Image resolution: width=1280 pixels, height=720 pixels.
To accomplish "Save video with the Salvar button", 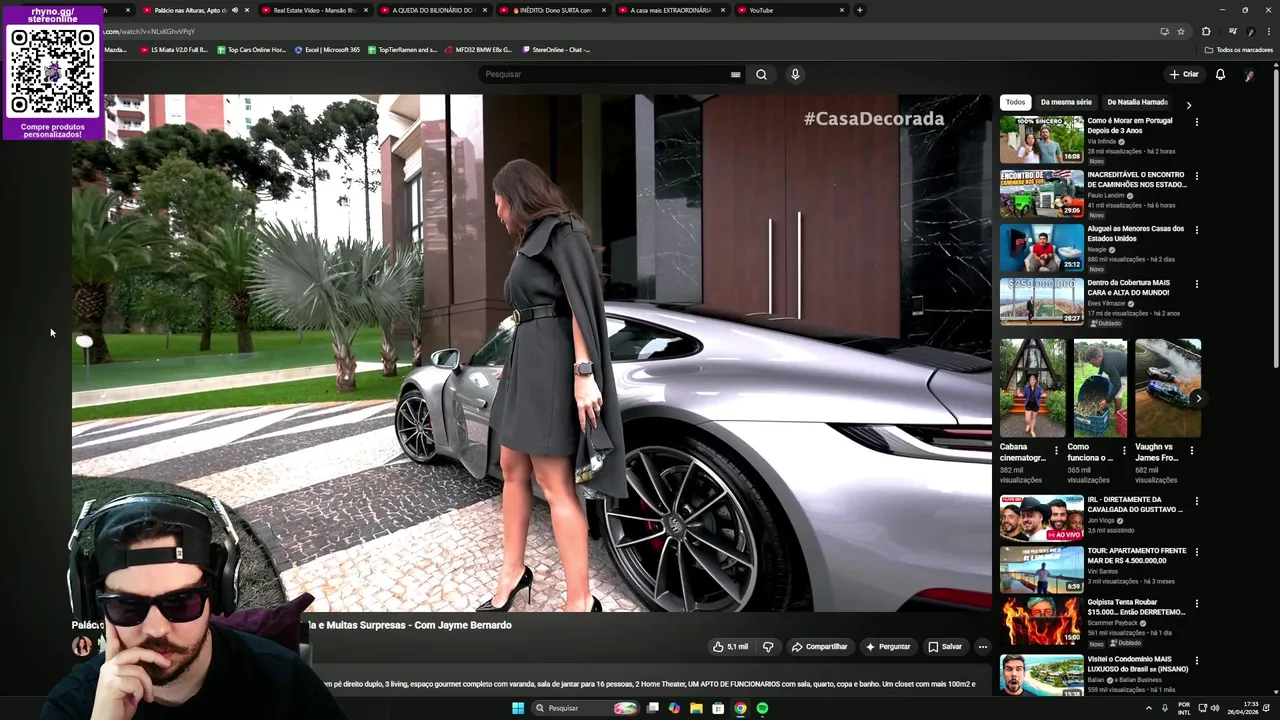I will click(945, 647).
